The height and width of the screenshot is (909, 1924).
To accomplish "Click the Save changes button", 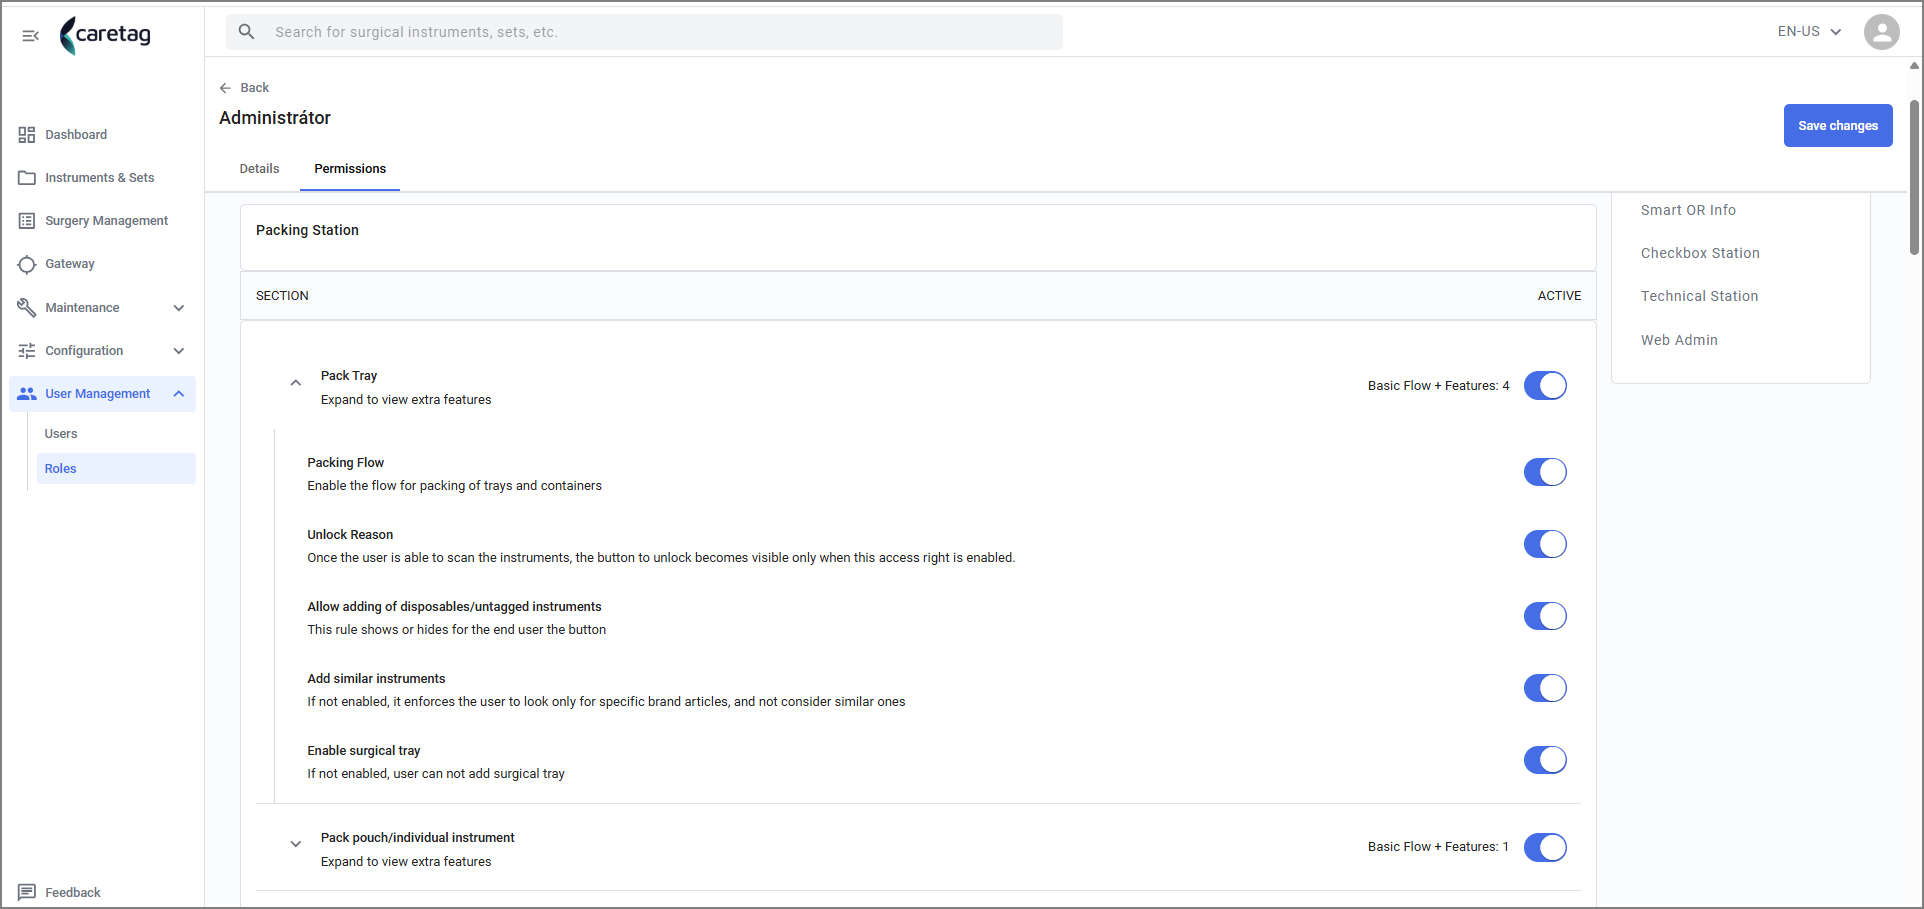I will pos(1838,126).
